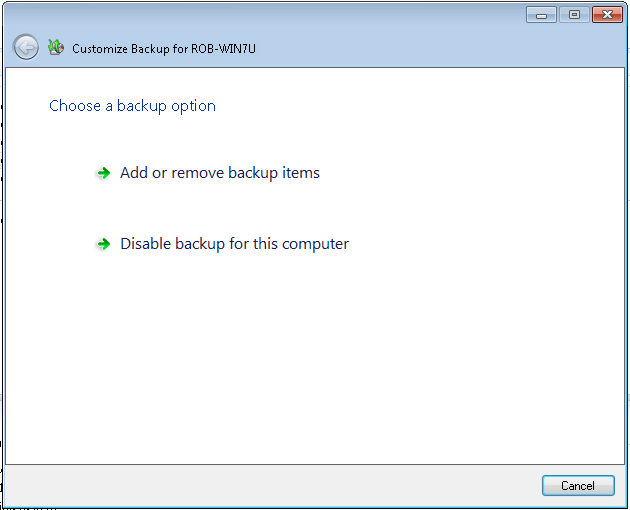Minimize the Customize Backup window
Image resolution: width=630 pixels, height=510 pixels.
(542, 15)
